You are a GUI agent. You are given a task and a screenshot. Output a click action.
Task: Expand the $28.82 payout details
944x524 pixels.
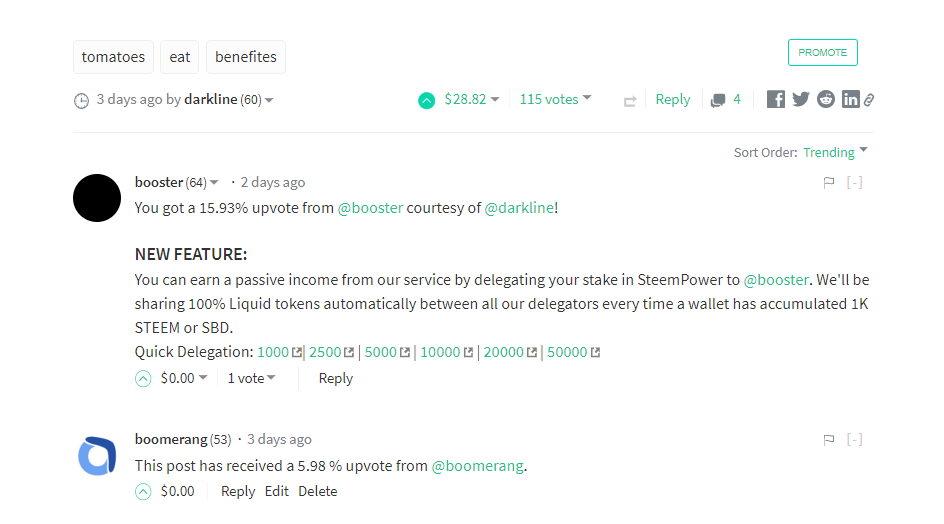click(472, 99)
